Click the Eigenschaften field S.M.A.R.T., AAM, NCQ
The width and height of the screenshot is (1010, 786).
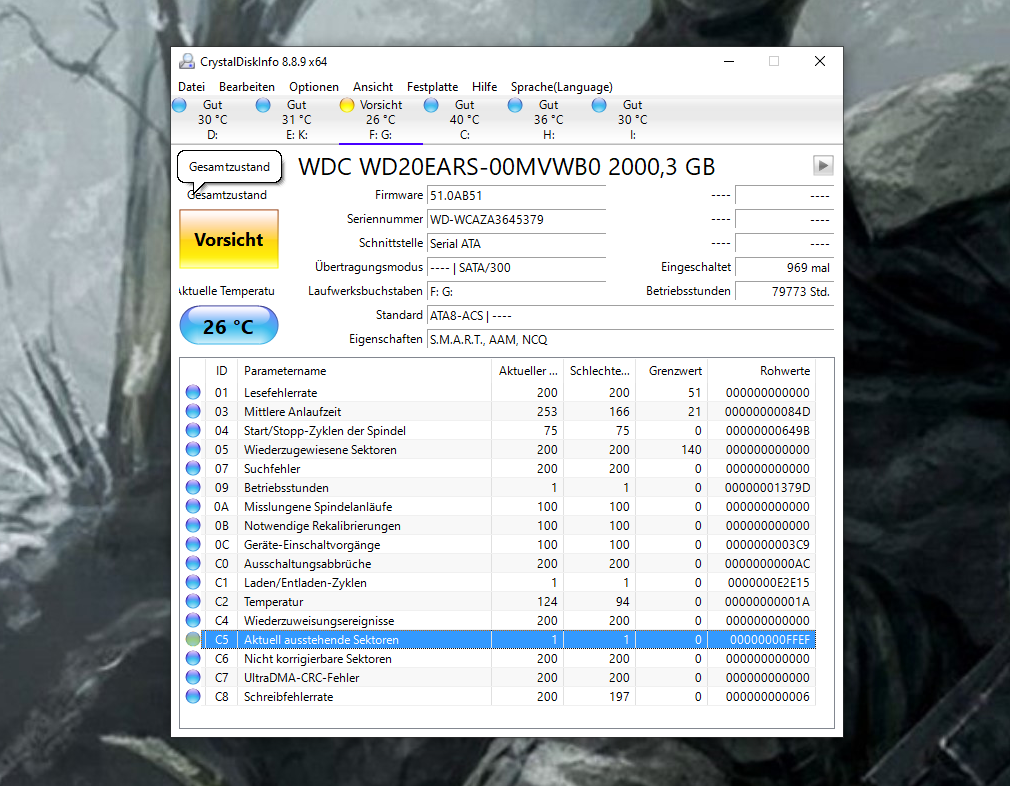coord(630,340)
